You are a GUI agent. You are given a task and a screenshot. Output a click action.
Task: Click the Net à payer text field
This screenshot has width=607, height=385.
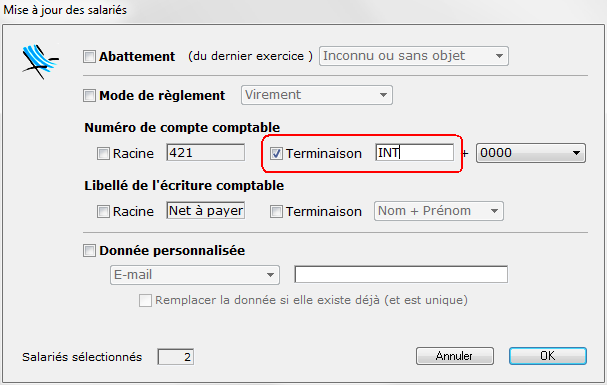[206, 210]
